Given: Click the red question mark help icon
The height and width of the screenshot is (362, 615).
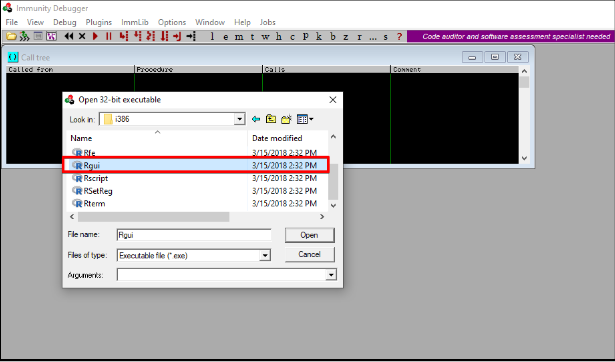Looking at the screenshot, I should 399,36.
